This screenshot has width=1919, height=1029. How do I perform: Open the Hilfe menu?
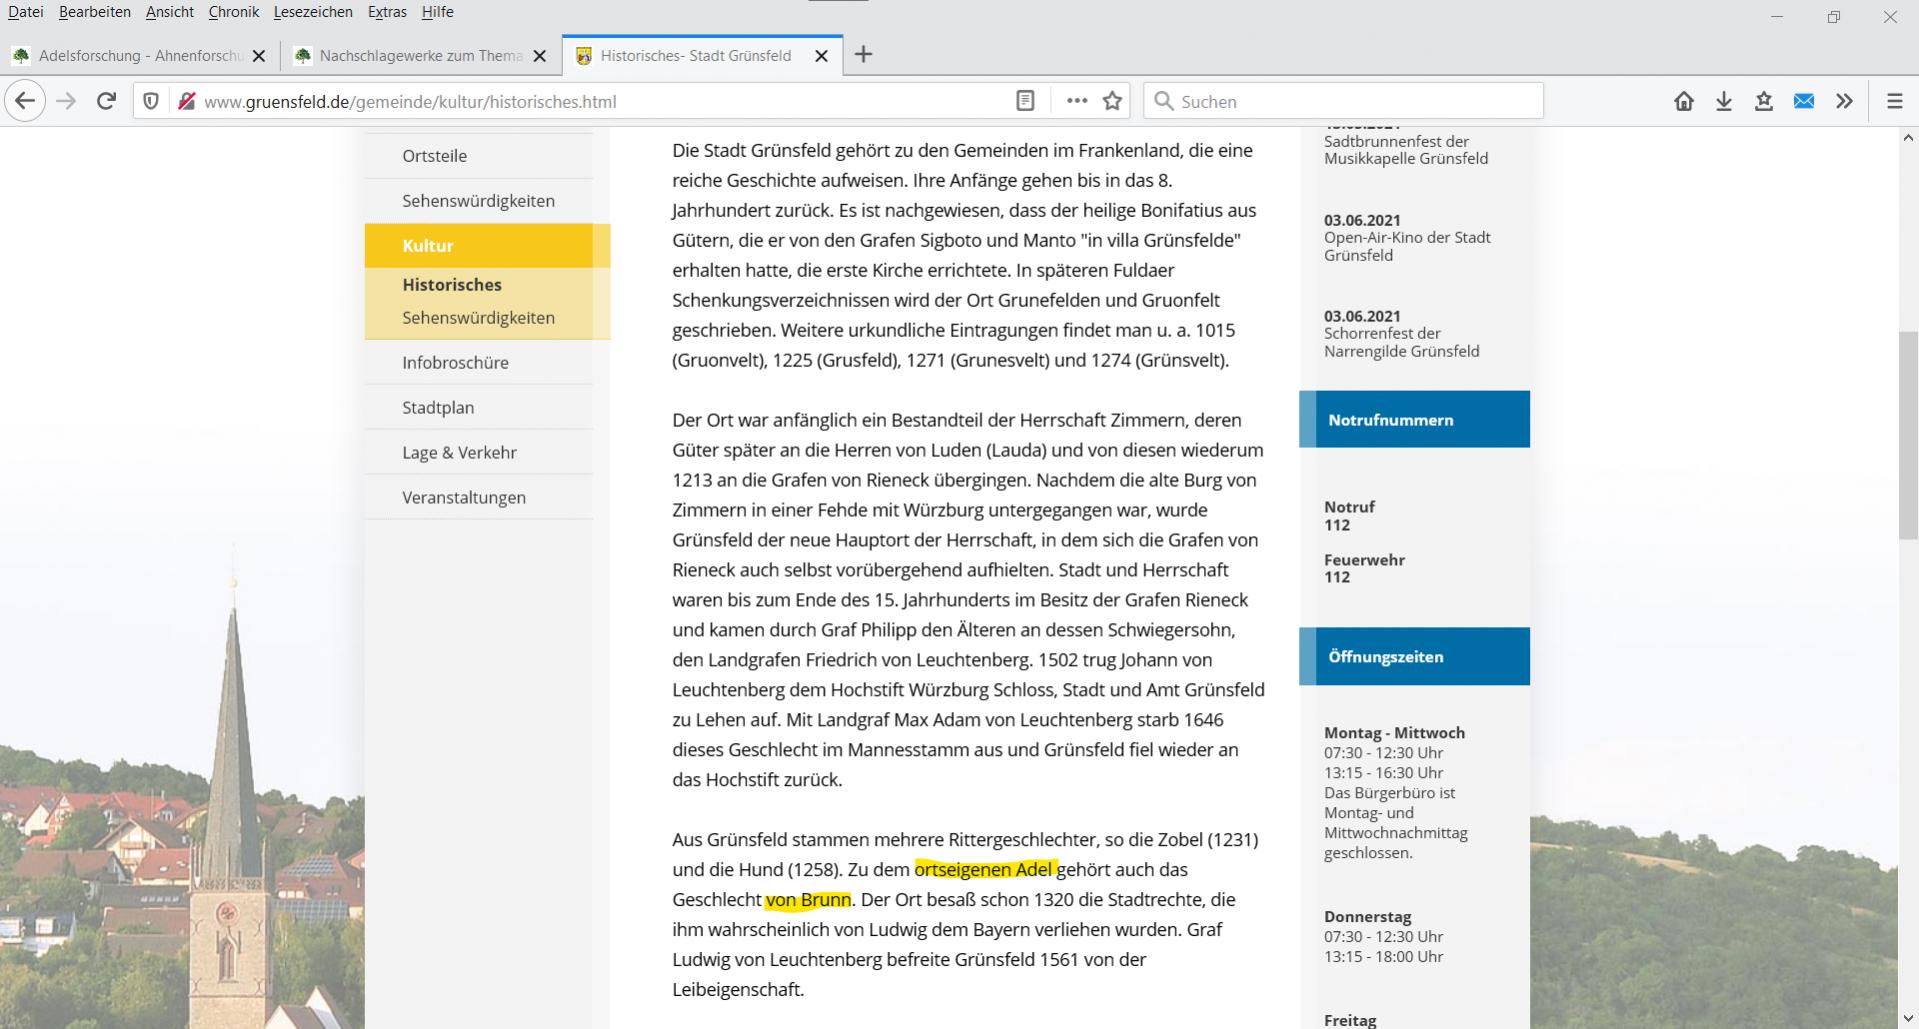tap(438, 12)
